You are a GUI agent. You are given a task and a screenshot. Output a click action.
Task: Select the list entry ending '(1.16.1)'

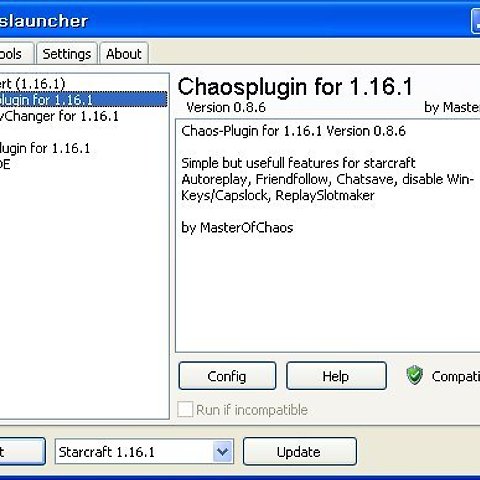coord(32,83)
